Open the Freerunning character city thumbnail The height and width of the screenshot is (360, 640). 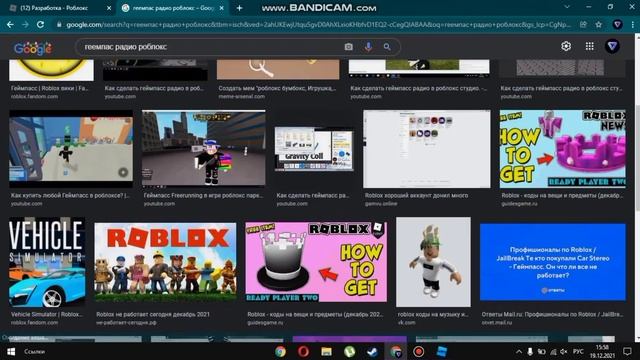tap(204, 148)
